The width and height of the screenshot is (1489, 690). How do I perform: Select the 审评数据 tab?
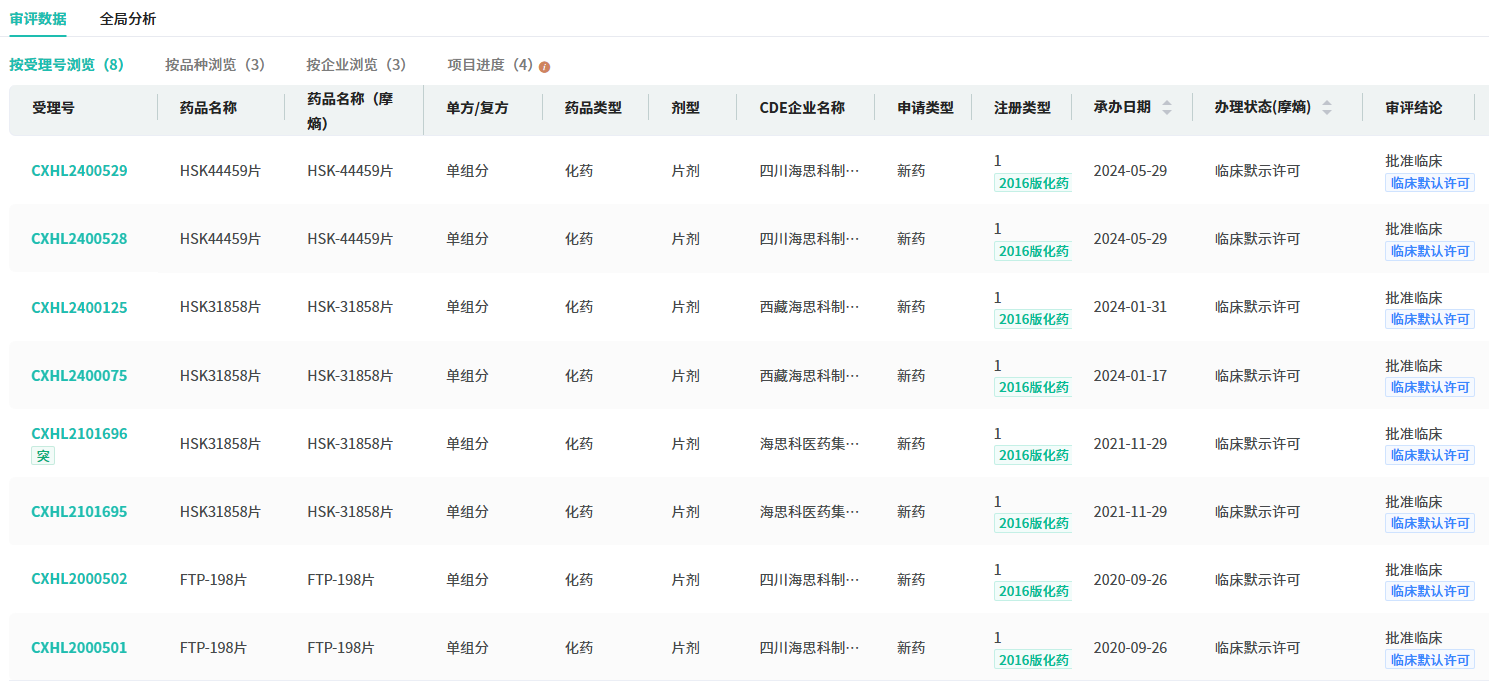[38, 19]
